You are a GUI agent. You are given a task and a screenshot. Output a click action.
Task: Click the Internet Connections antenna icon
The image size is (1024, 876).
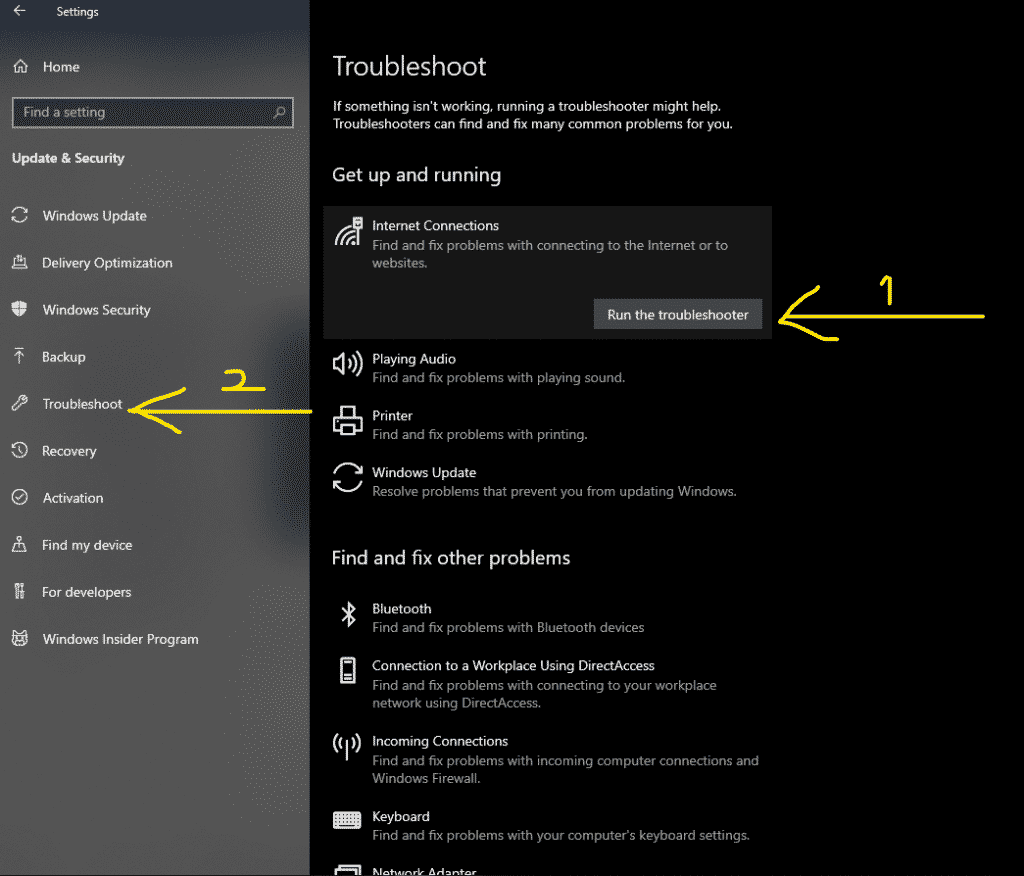click(348, 231)
